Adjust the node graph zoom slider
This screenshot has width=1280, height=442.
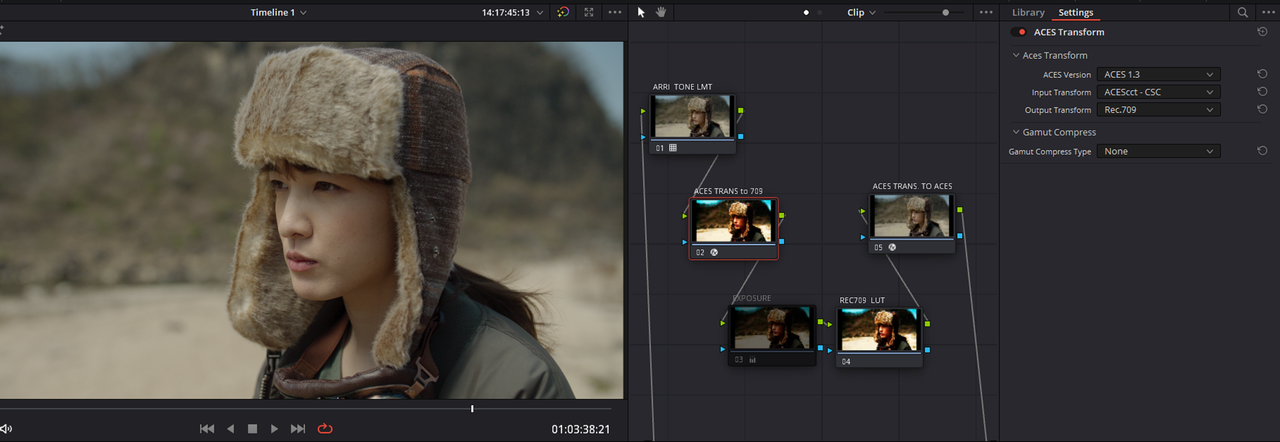coord(945,12)
